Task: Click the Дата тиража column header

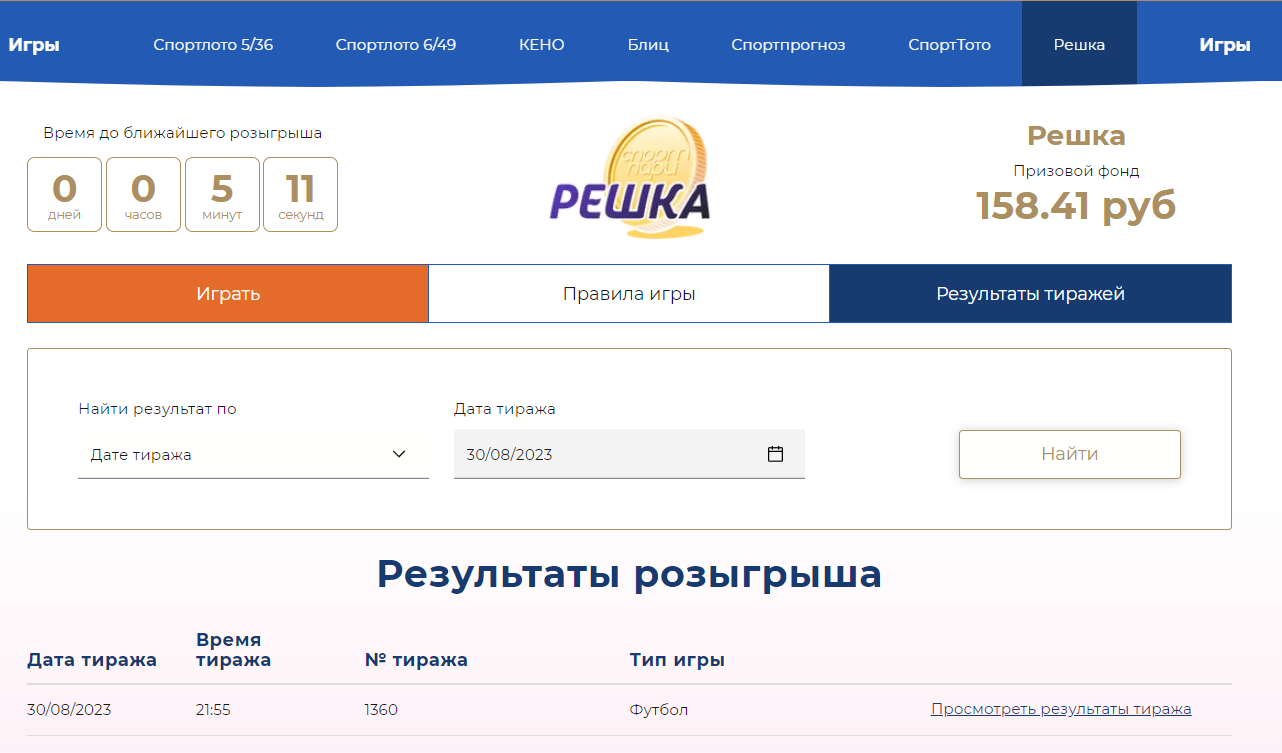Action: coord(92,660)
